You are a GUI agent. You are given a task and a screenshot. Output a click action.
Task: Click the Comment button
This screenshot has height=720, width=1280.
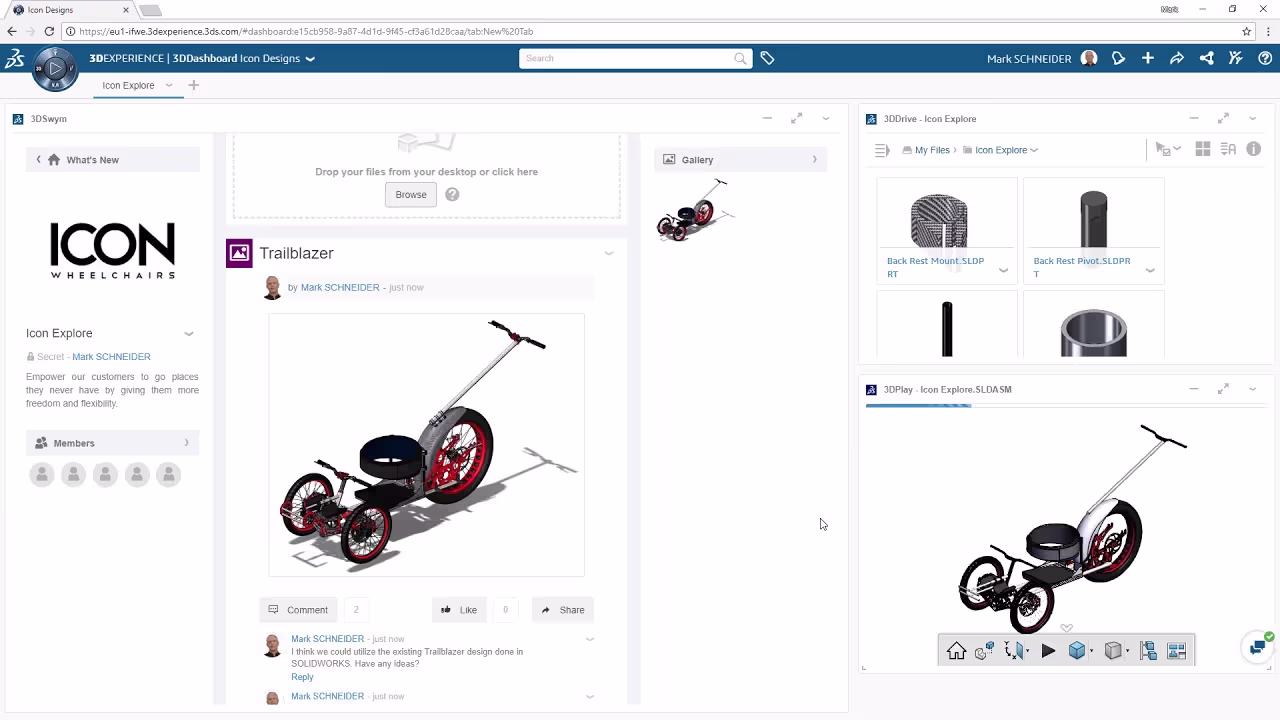298,610
